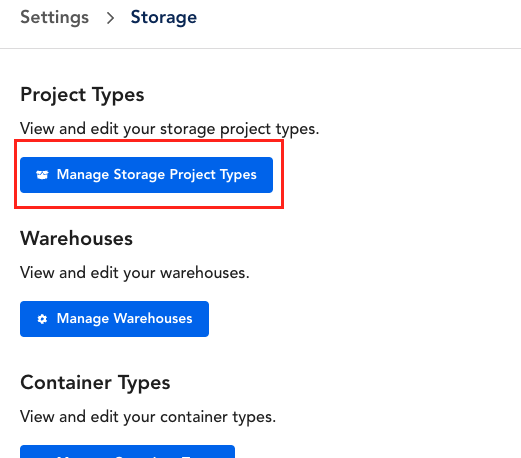Click the word 'Storage' inside the highlighted button

[139, 175]
